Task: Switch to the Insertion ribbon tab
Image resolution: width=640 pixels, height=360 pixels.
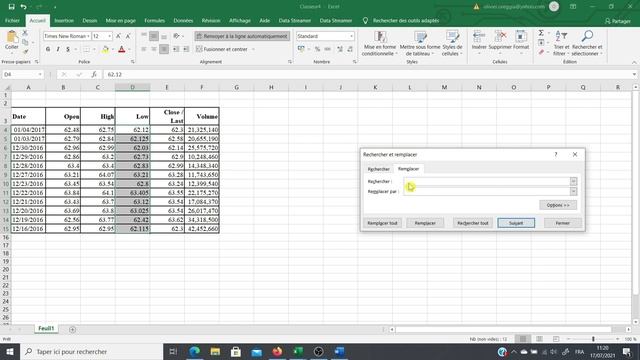Action: [x=64, y=20]
